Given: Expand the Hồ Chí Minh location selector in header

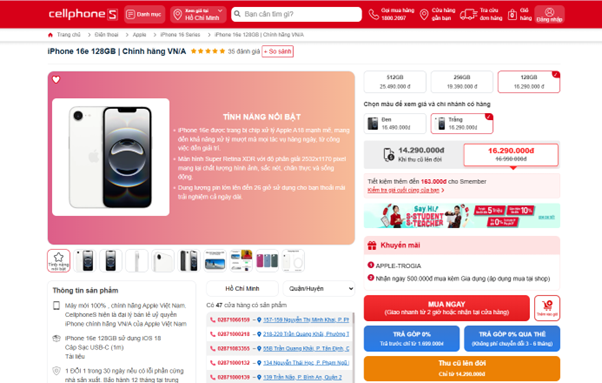Looking at the screenshot, I should [198, 14].
